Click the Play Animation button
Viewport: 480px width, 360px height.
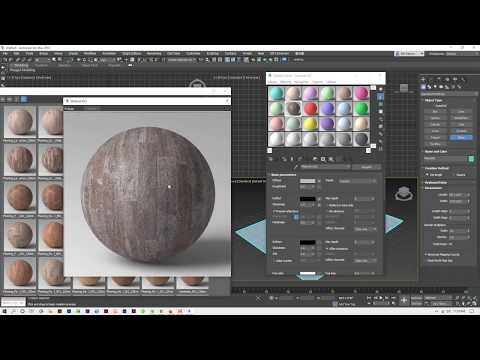[x=380, y=298]
